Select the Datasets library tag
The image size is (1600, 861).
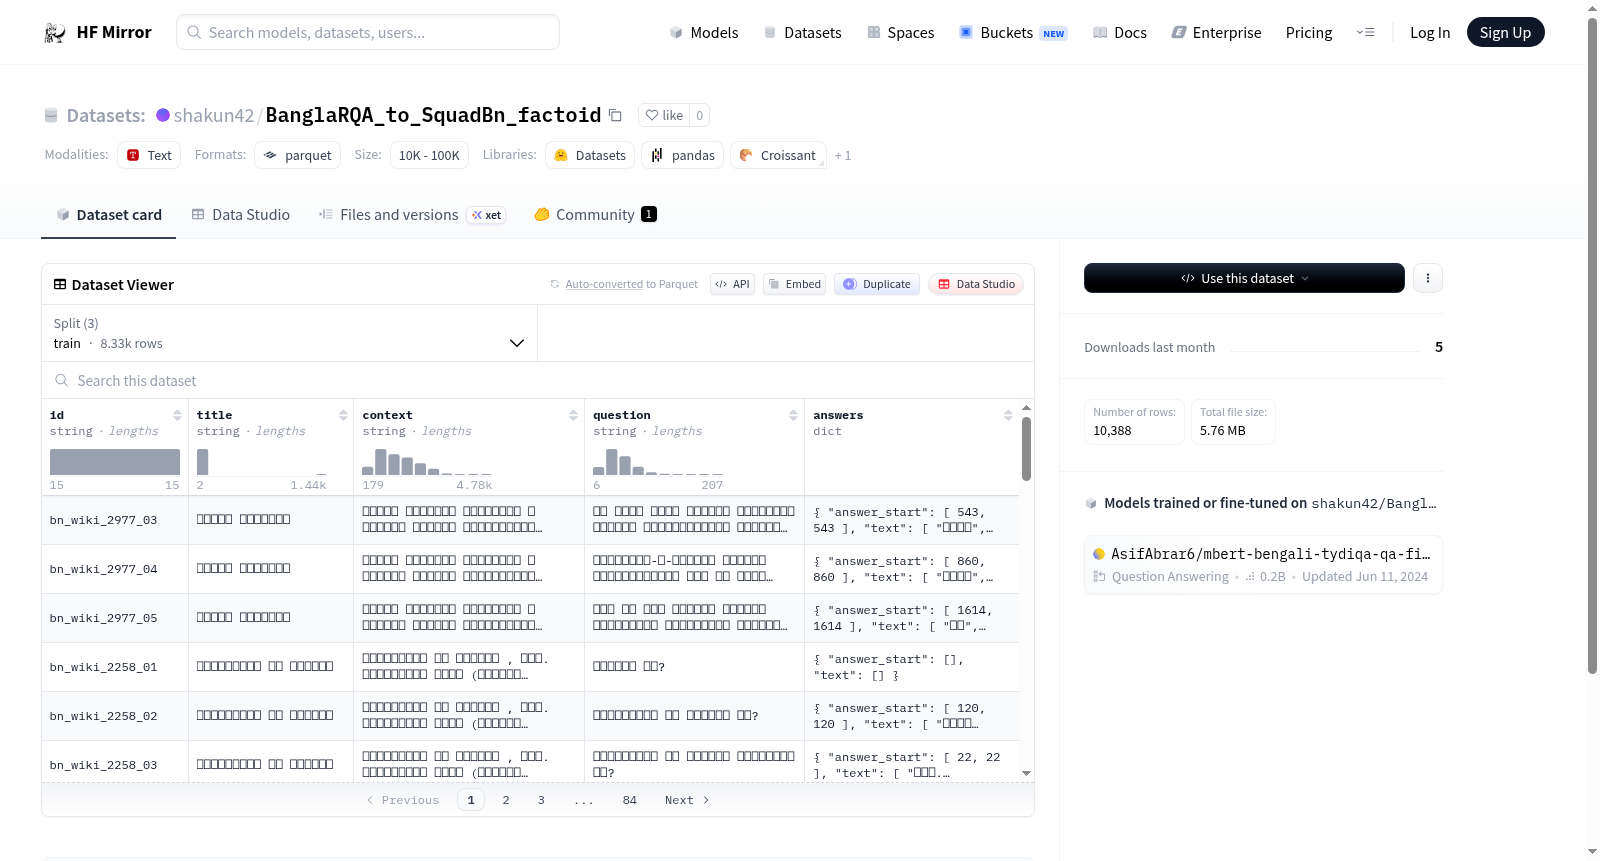(x=590, y=155)
